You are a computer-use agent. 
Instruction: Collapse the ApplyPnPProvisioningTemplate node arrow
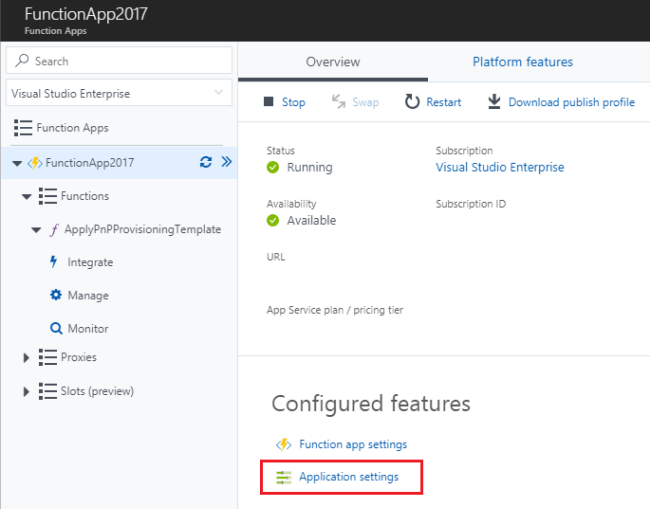[x=36, y=230]
